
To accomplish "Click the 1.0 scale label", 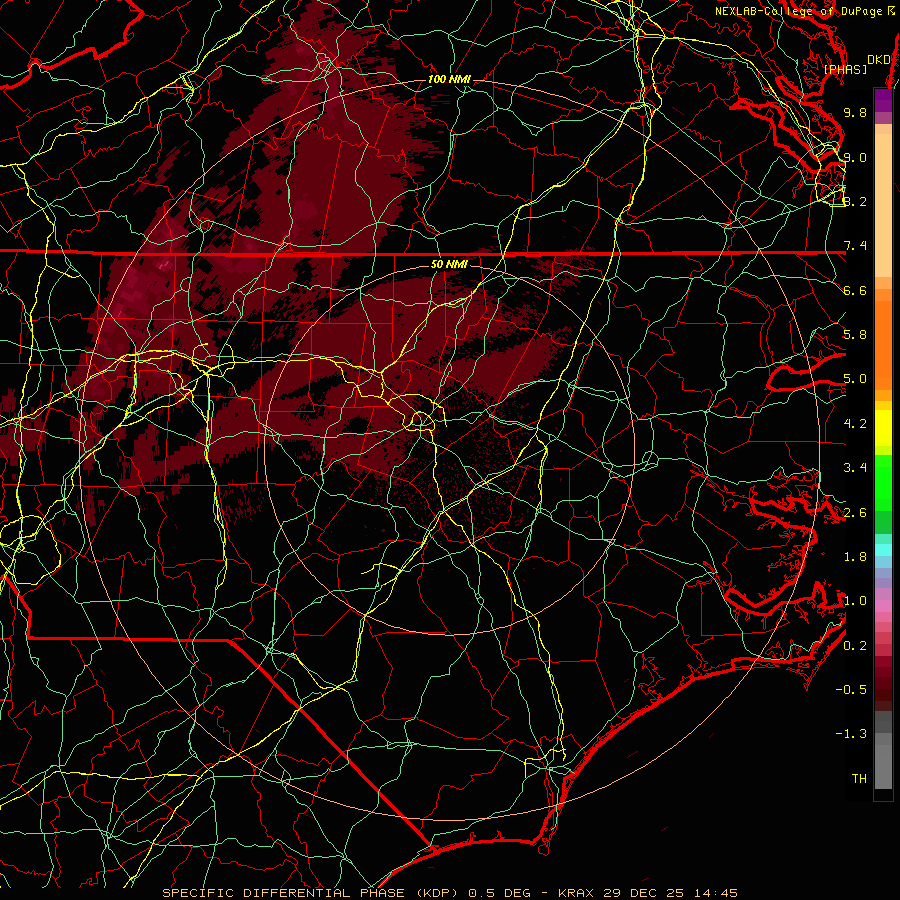I will tap(855, 601).
